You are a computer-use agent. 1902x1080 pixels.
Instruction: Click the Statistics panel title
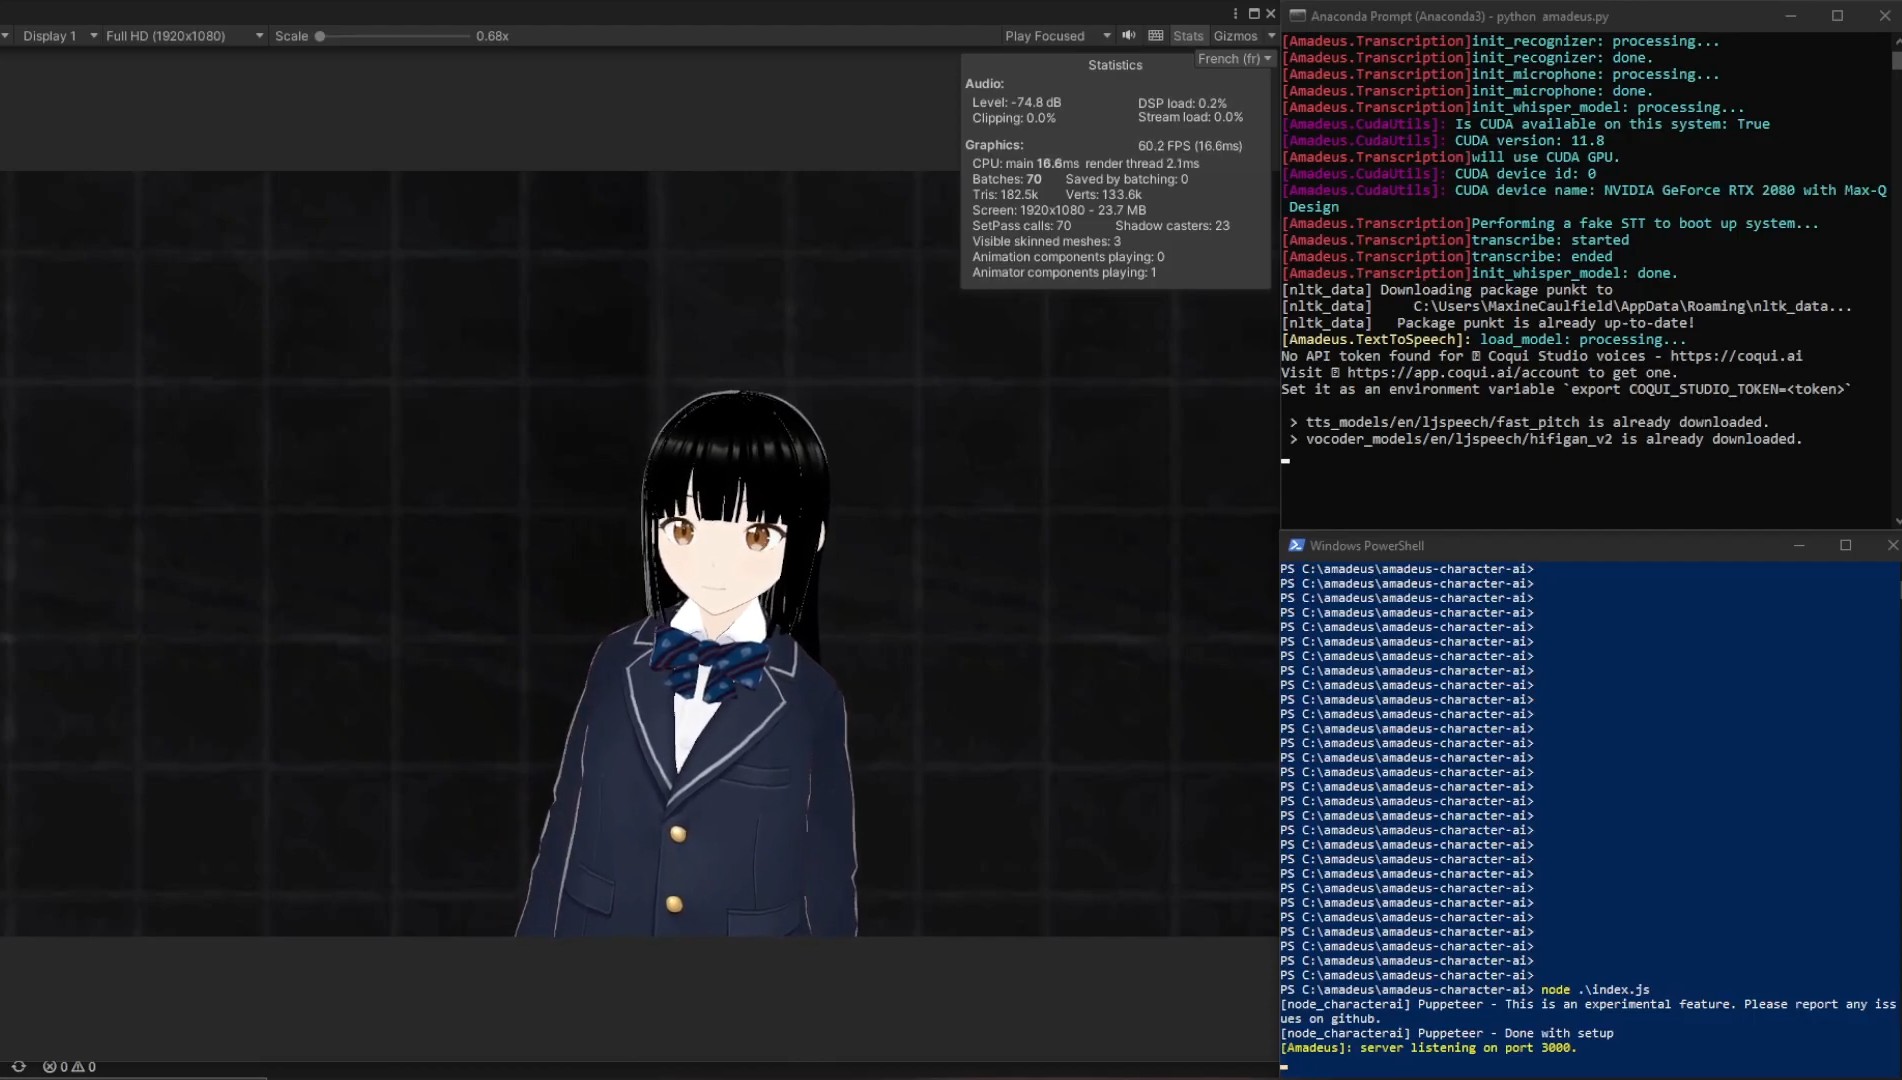(1115, 65)
